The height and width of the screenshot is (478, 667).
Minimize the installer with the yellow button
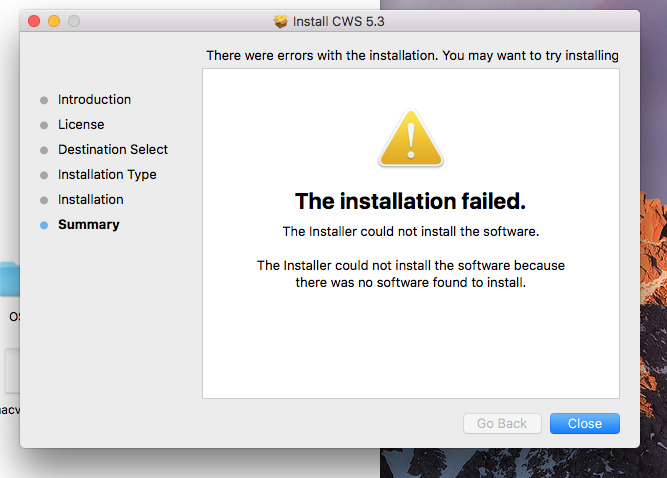click(54, 21)
